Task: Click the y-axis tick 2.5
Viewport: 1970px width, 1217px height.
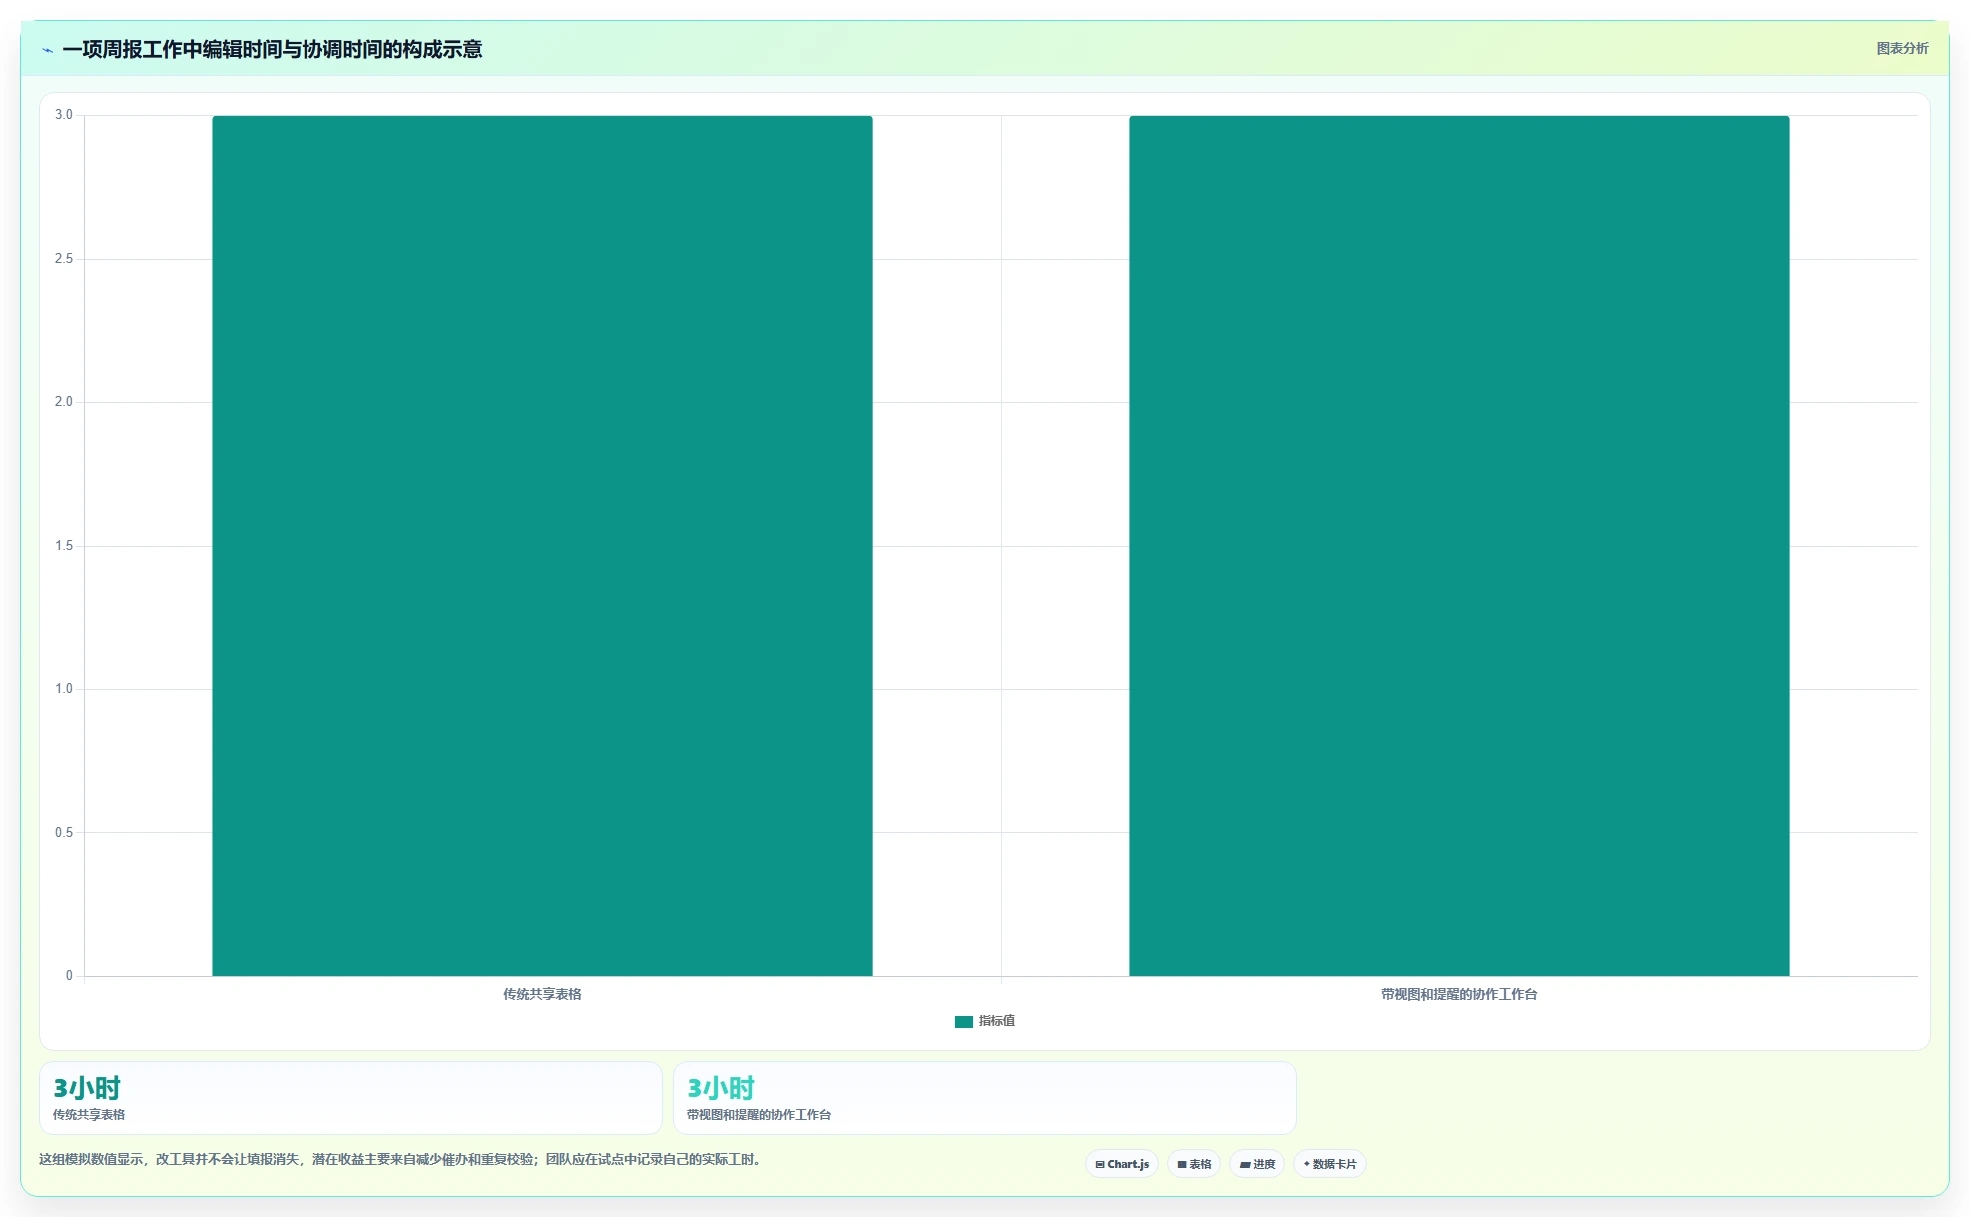Action: [64, 259]
